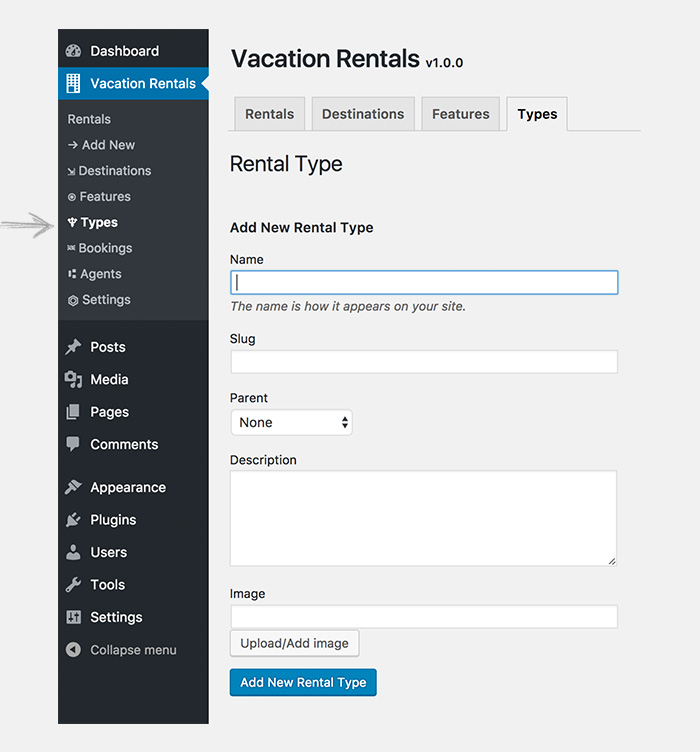Click the Media library icon
This screenshot has width=700, height=752.
tap(73, 379)
